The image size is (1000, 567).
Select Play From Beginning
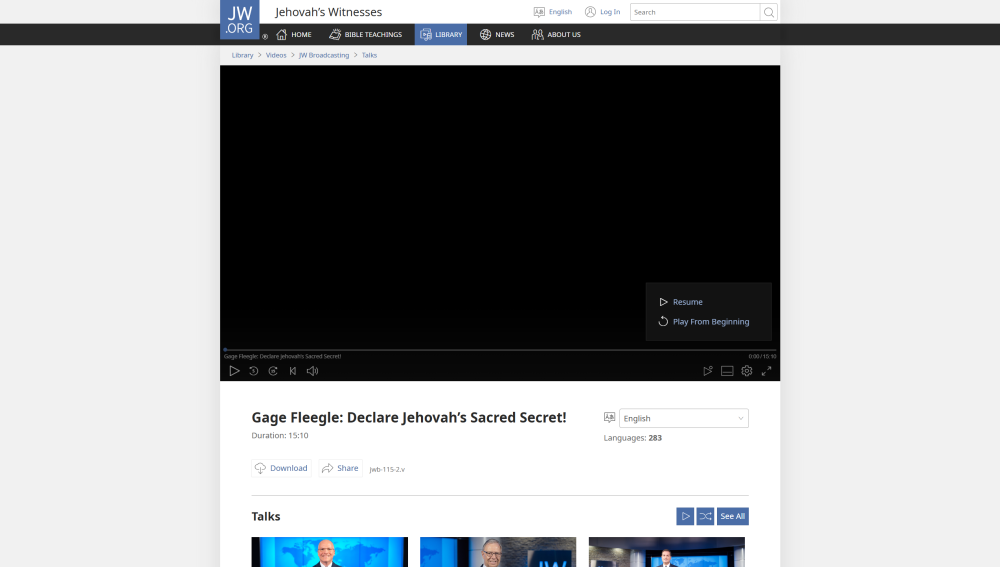click(710, 322)
